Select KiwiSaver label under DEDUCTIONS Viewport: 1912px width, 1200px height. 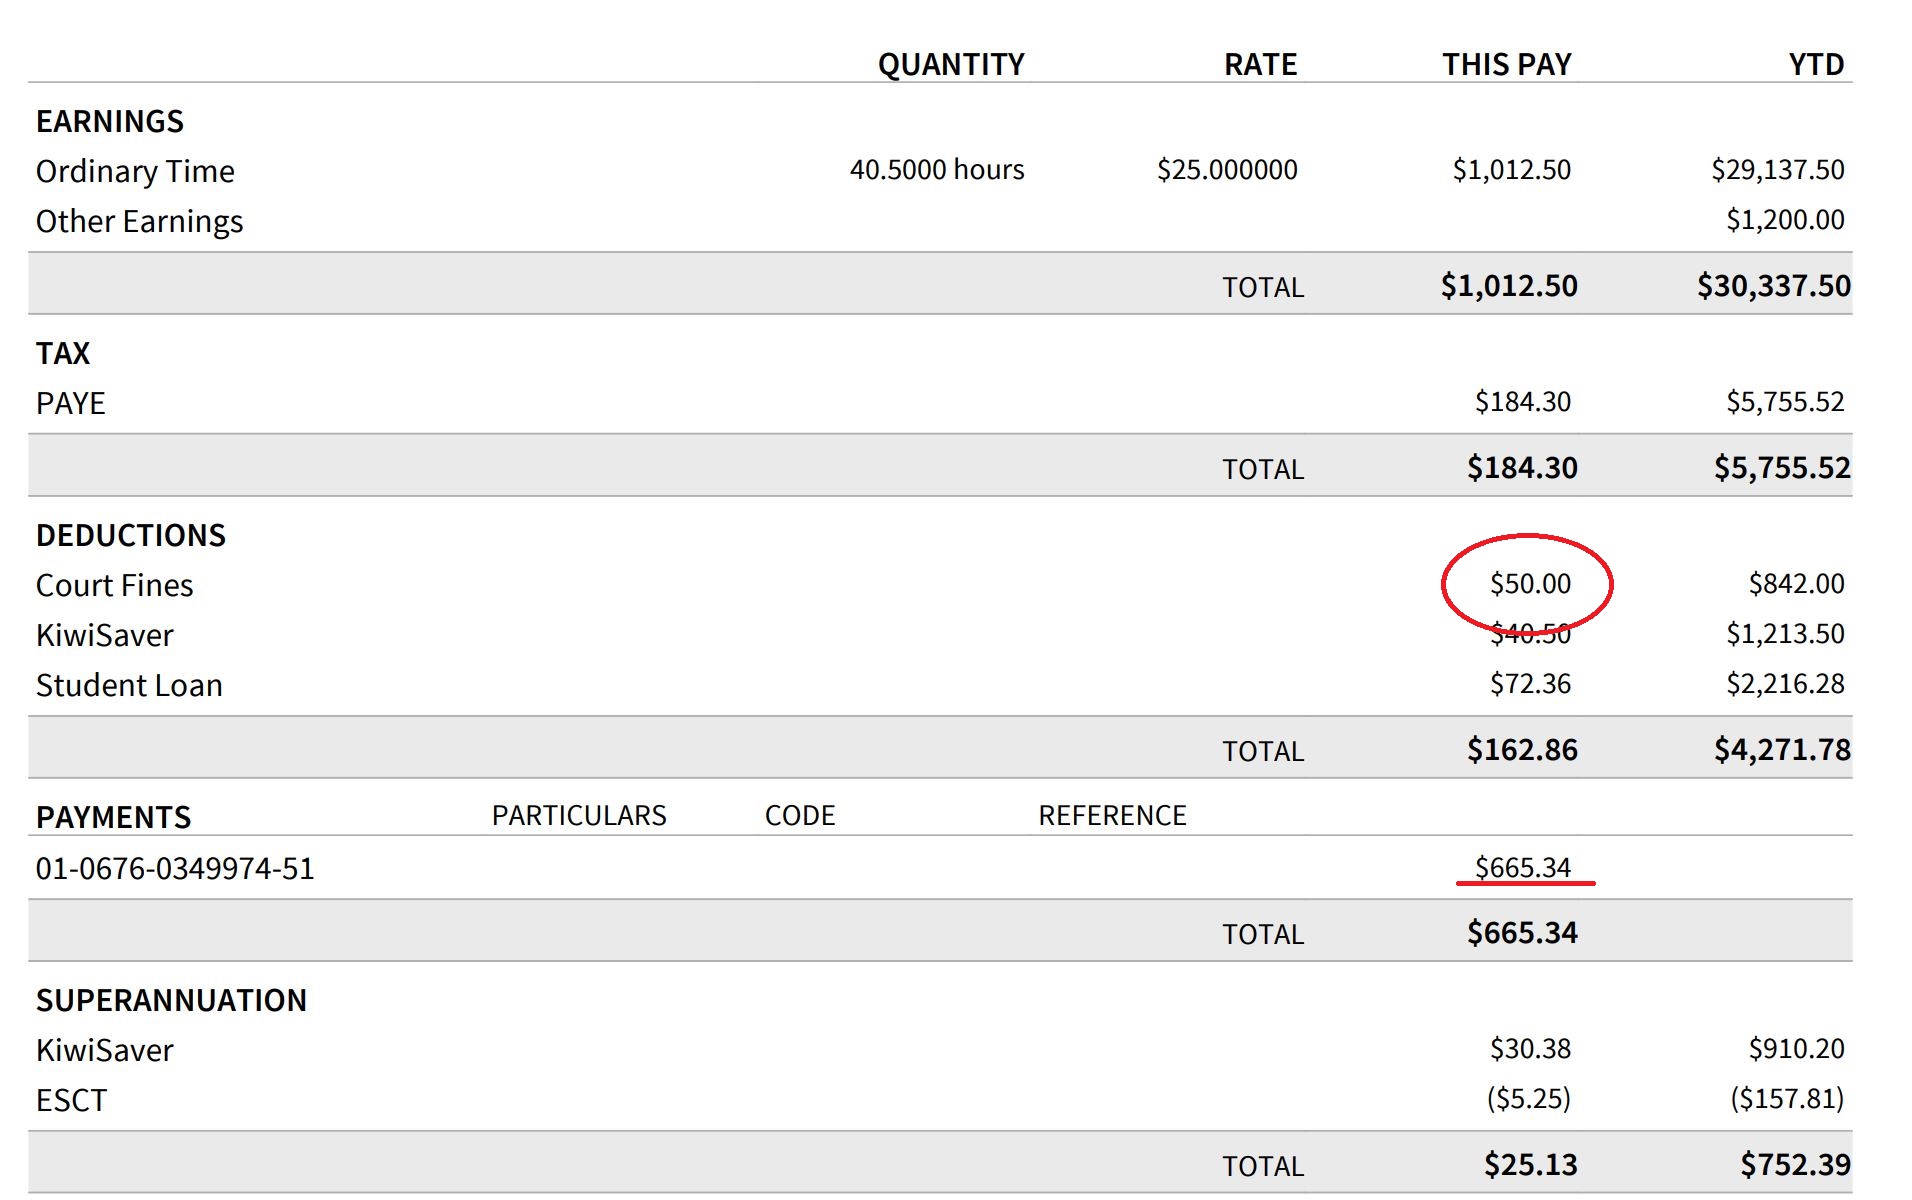coord(104,635)
